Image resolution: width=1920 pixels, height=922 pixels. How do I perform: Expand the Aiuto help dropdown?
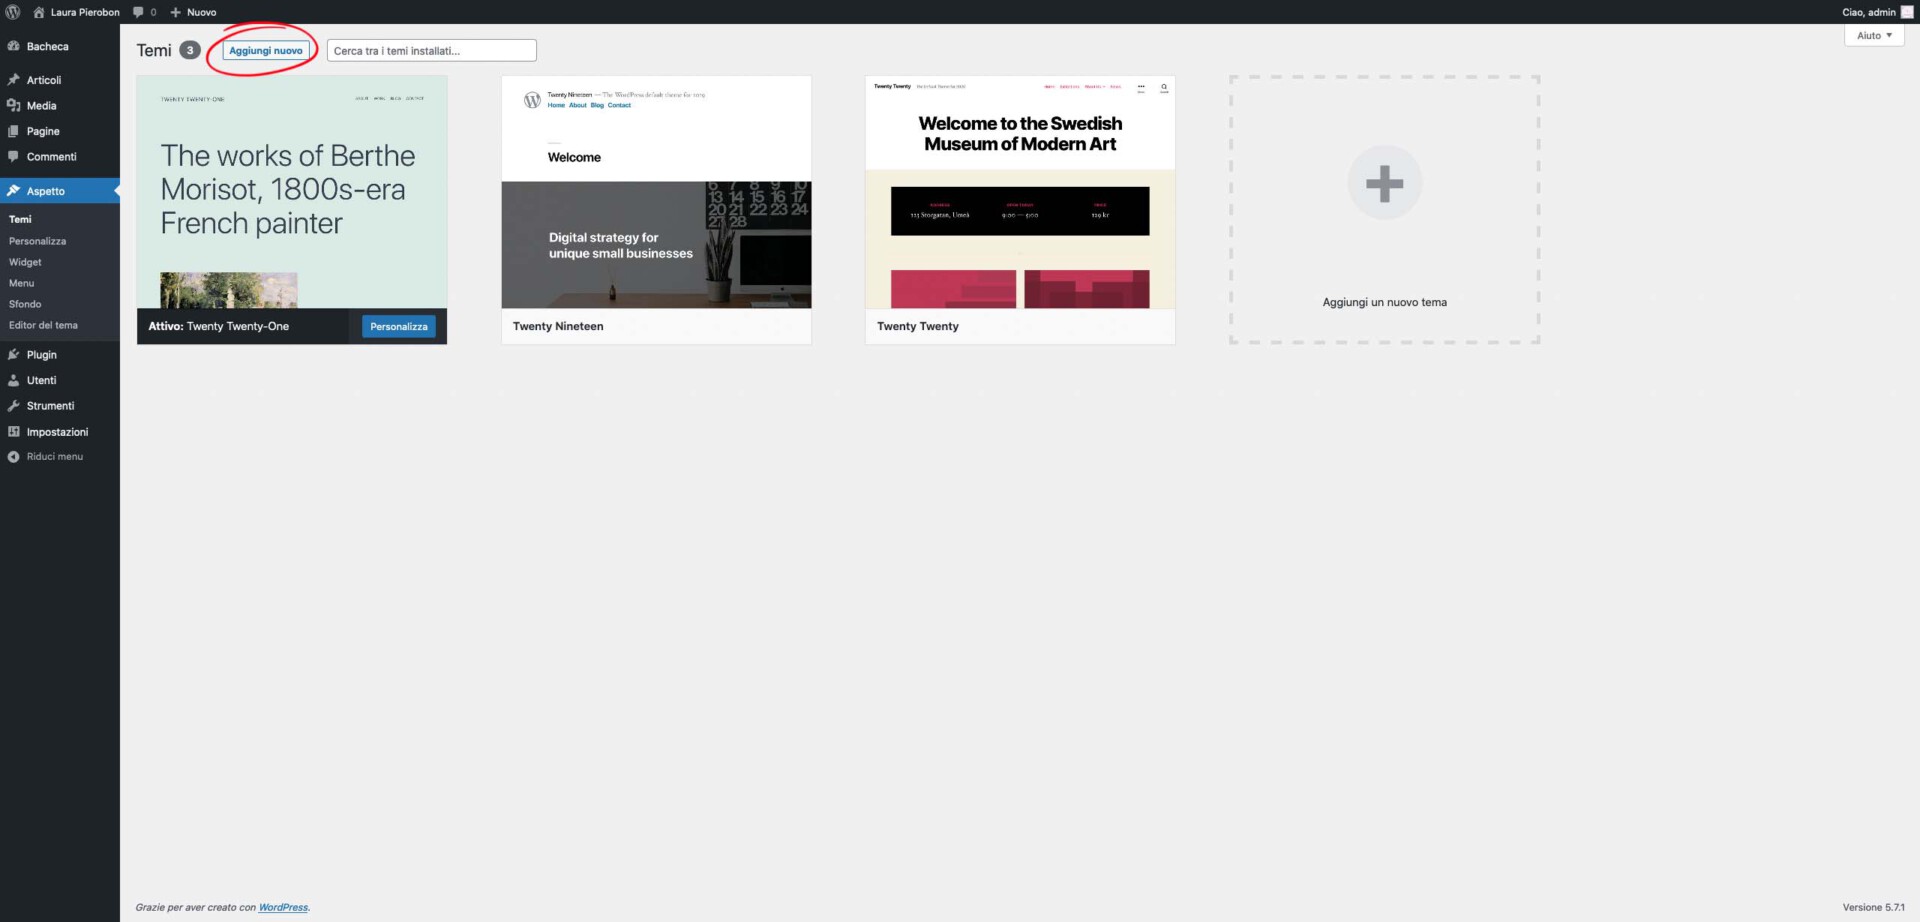1874,35
